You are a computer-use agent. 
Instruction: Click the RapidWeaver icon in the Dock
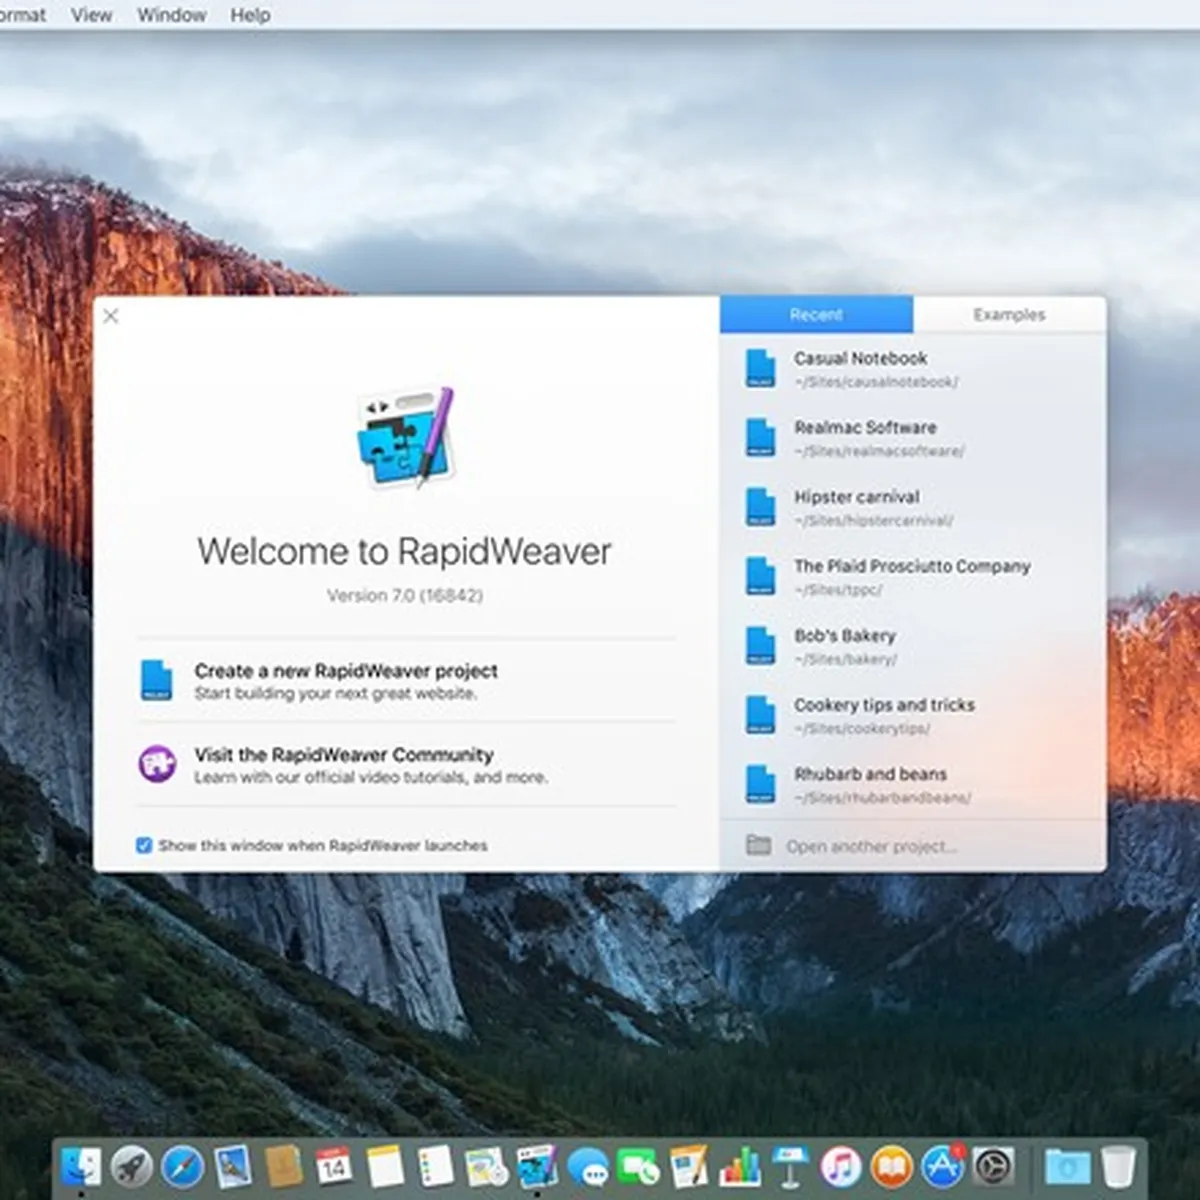click(537, 1166)
